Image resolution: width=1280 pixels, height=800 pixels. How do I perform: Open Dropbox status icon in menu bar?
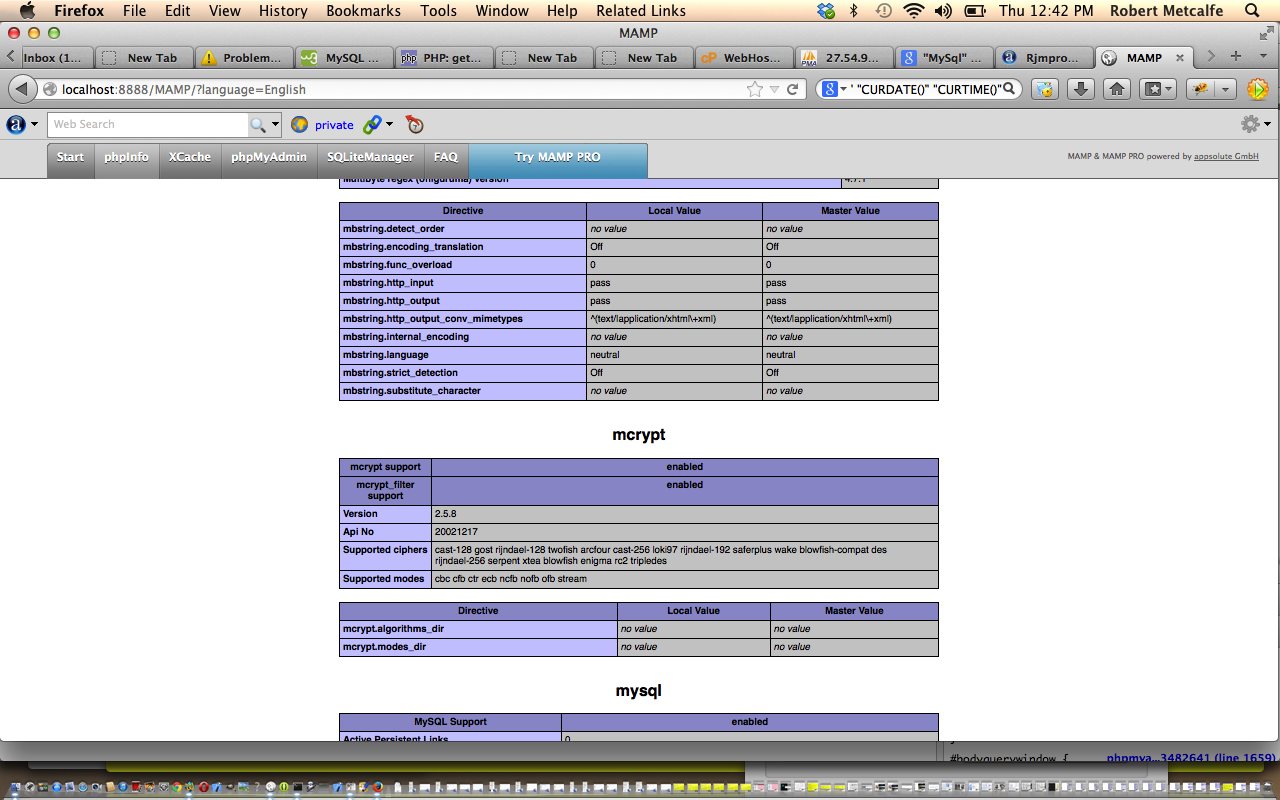(826, 11)
